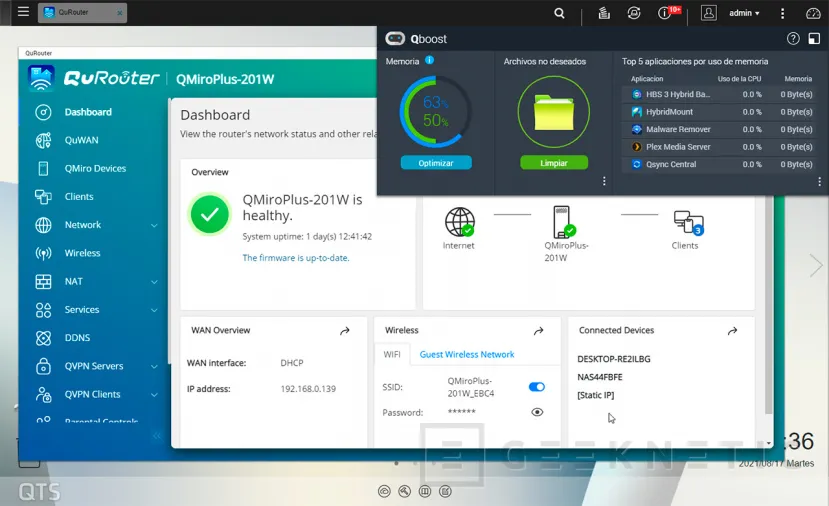This screenshot has height=506, width=829.
Task: Open the admin account dropdown
Action: click(744, 13)
